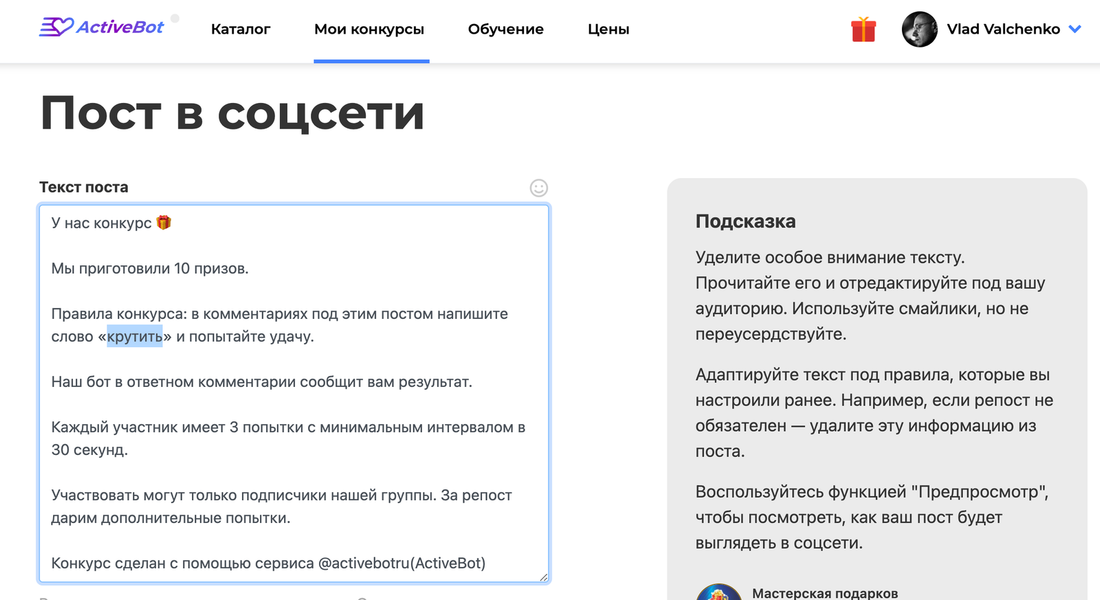Click the @activebotru mention in text
1100x600 pixels.
coord(365,563)
